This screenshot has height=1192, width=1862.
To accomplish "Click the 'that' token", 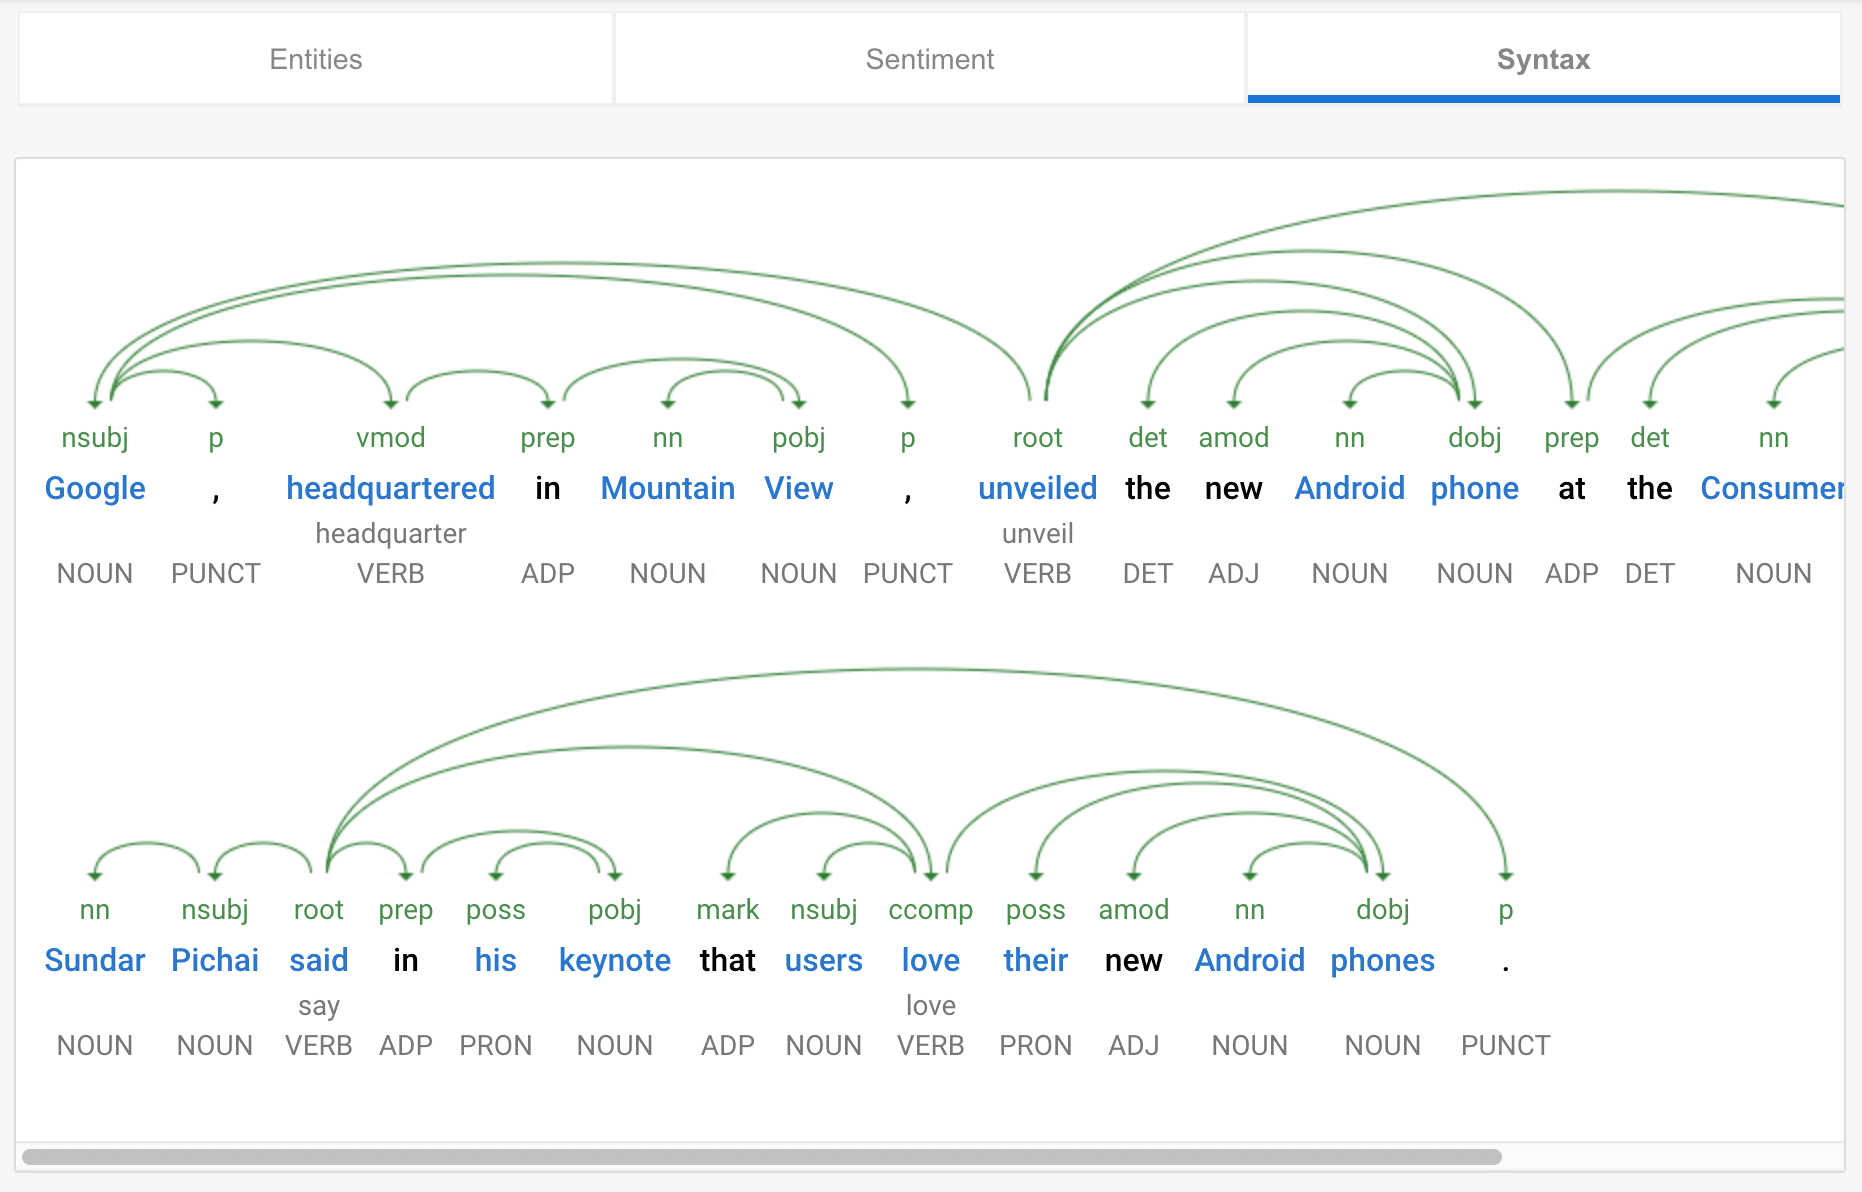I will (x=727, y=960).
